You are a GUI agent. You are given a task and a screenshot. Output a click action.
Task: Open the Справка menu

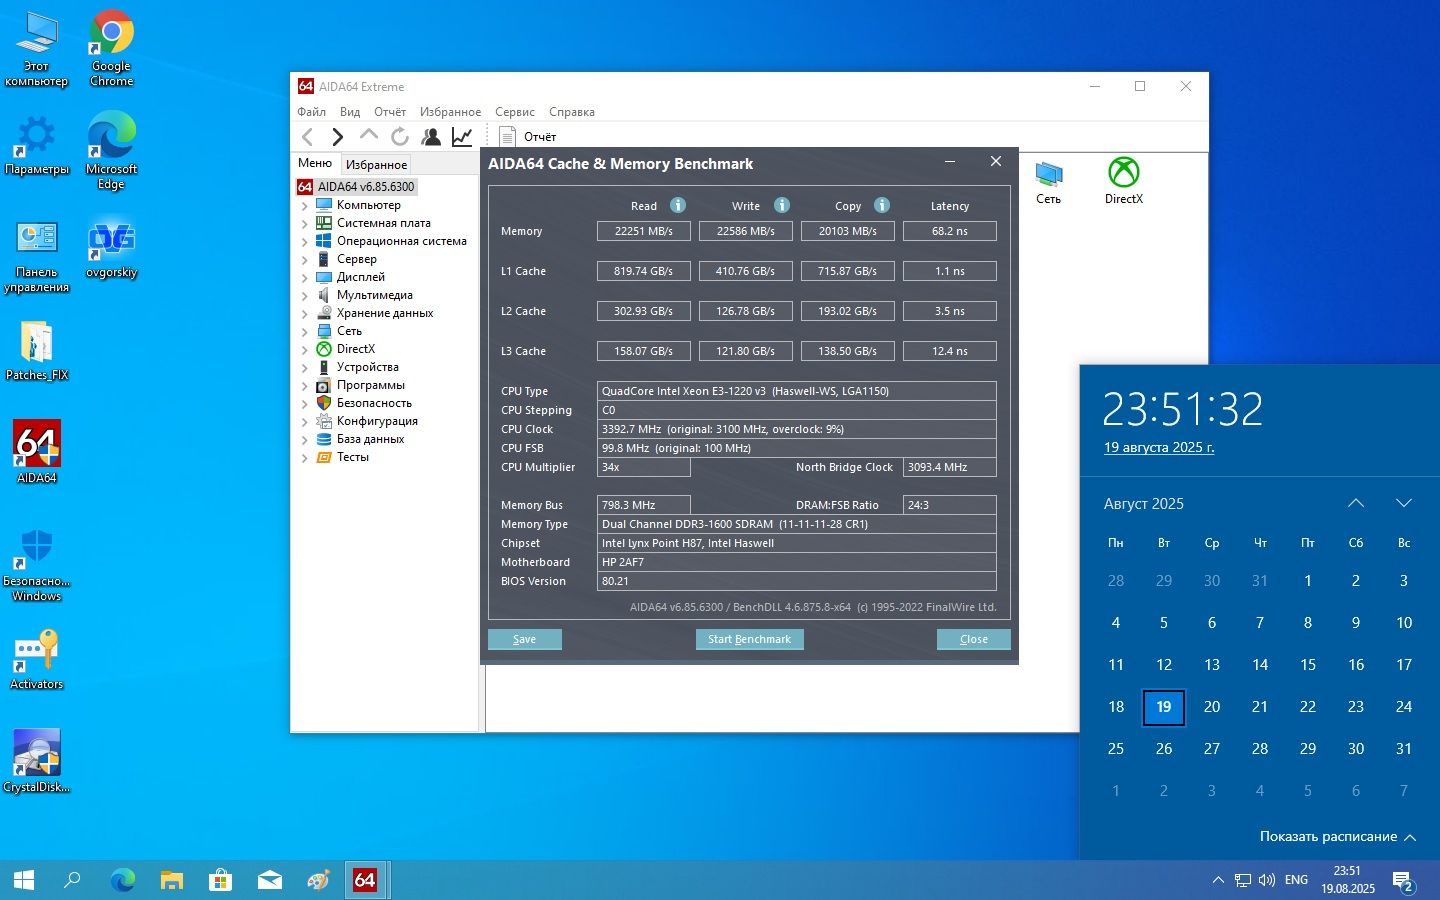572,112
